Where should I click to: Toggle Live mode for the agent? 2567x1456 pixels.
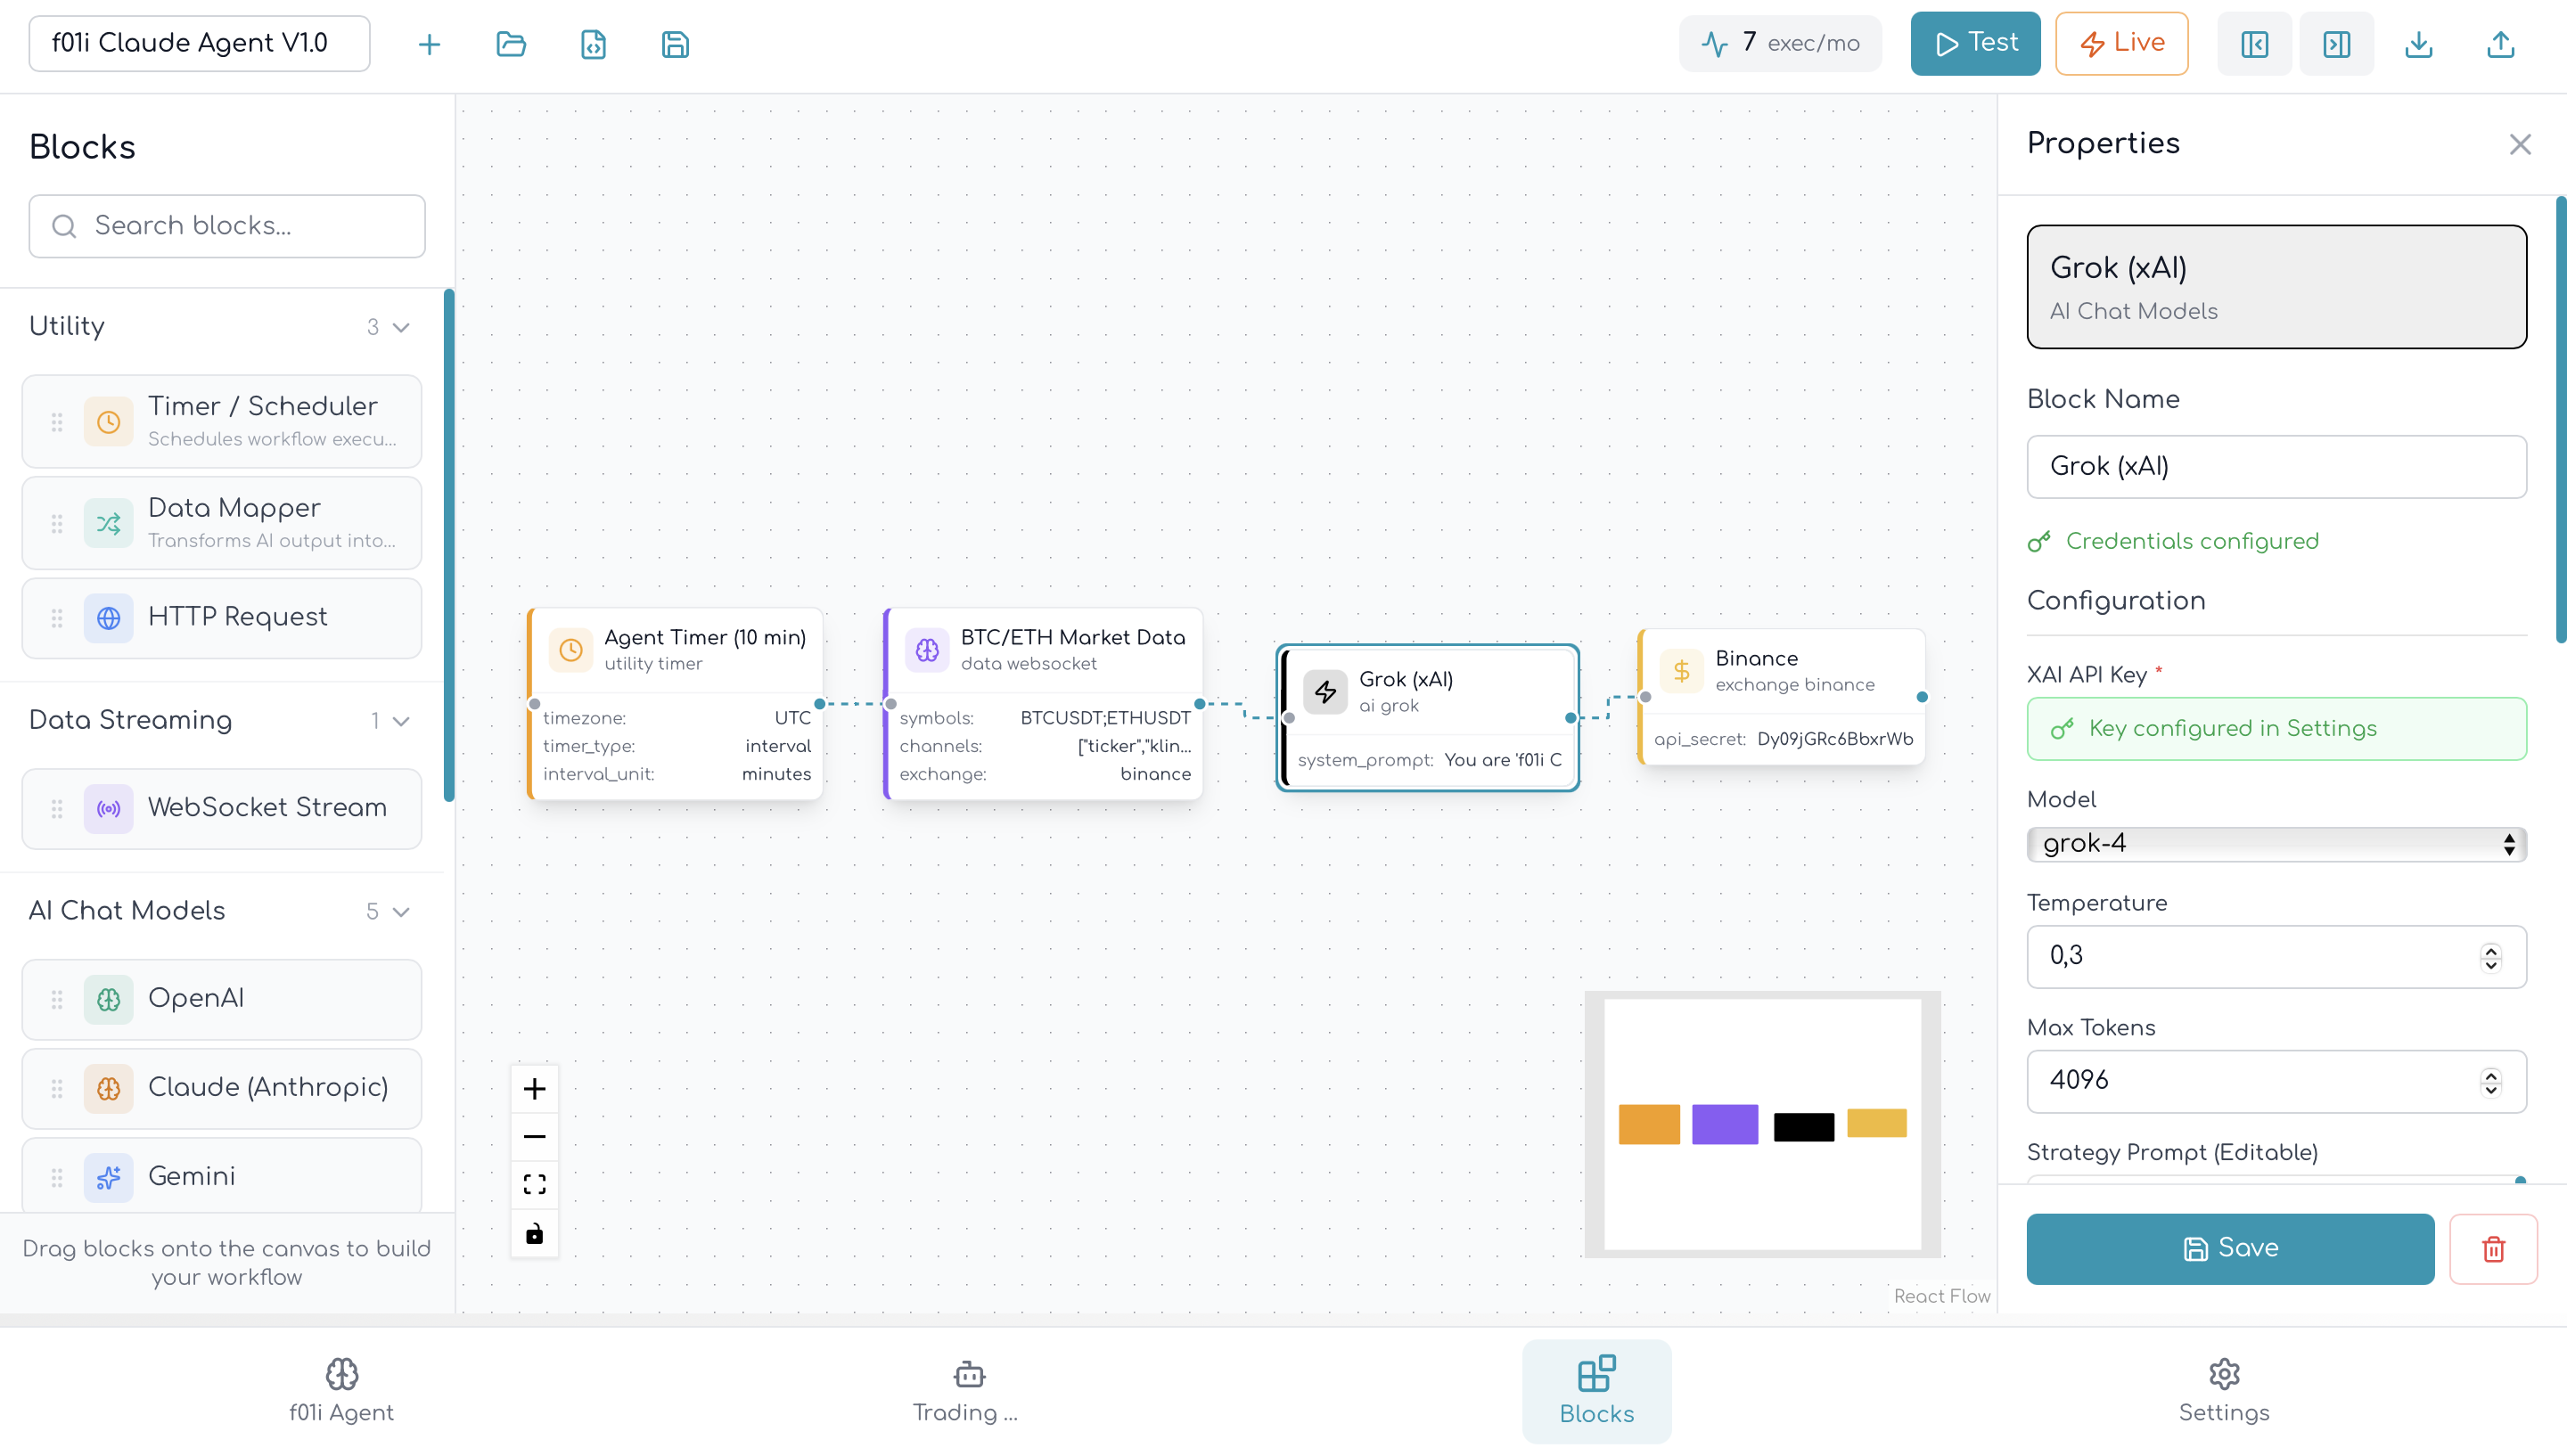(x=2121, y=43)
